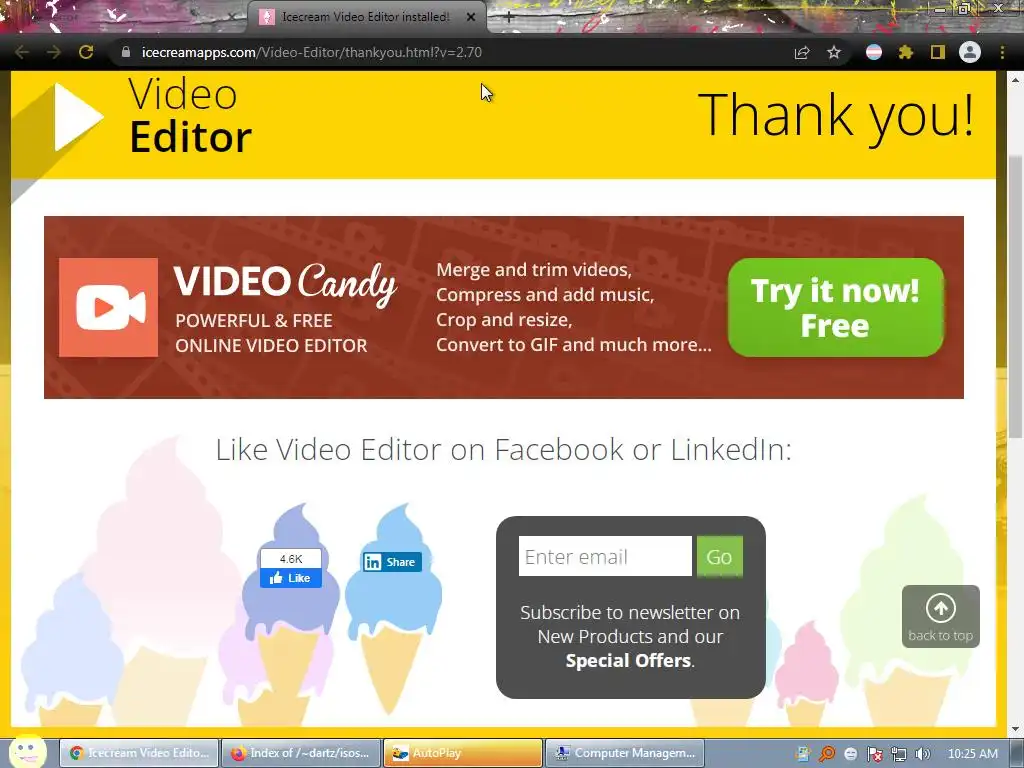Go forward in browser history
This screenshot has height=768, width=1024.
54,52
